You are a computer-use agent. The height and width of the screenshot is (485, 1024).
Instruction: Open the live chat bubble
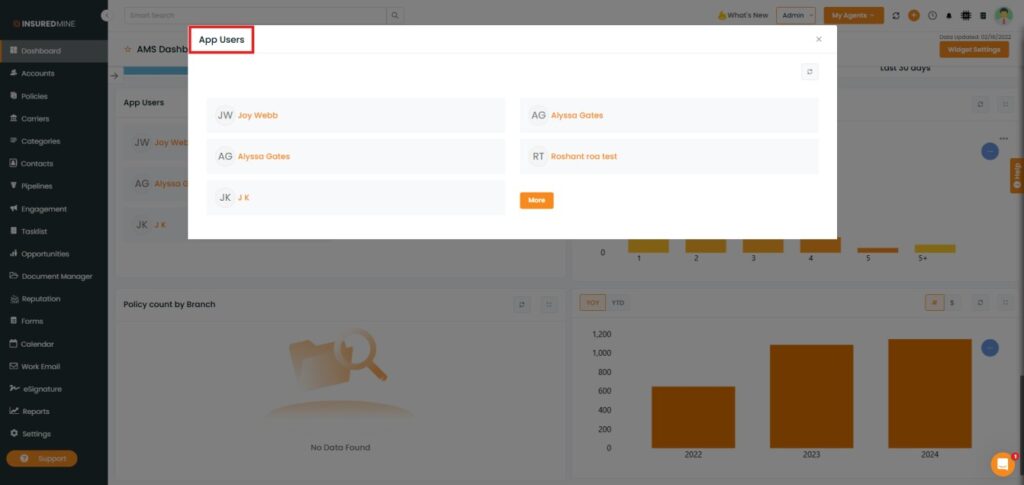click(x=1002, y=464)
